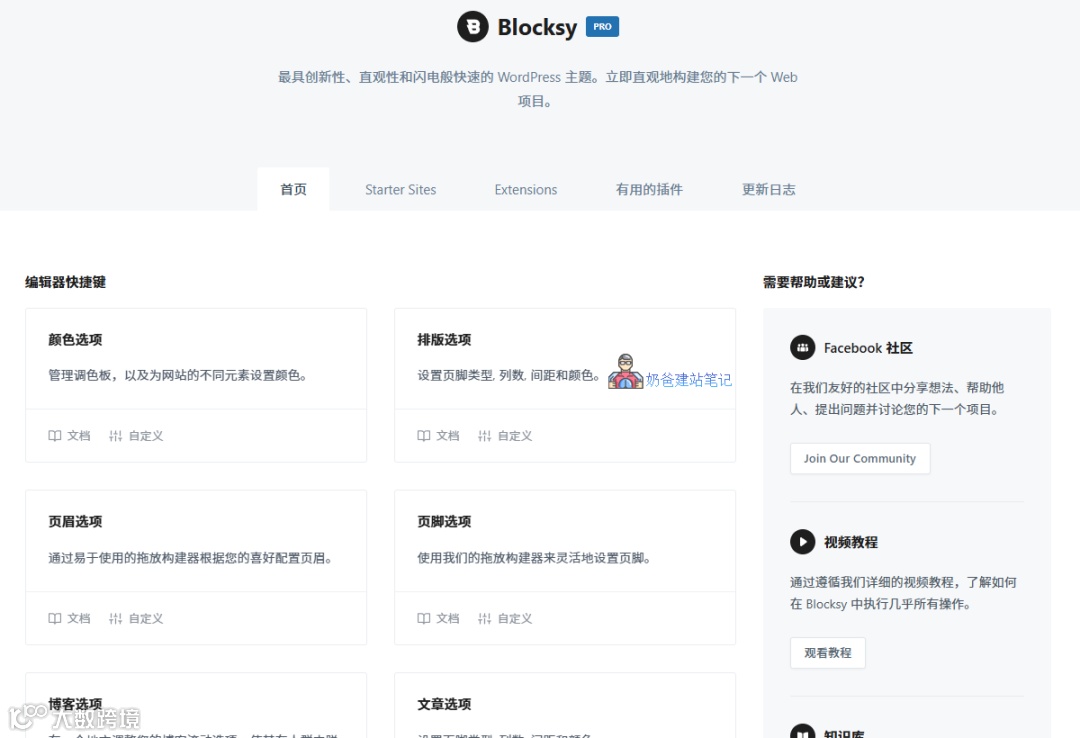Click the Blocksy logo icon
Viewport: 1080px width, 738px height.
pyautogui.click(x=472, y=27)
